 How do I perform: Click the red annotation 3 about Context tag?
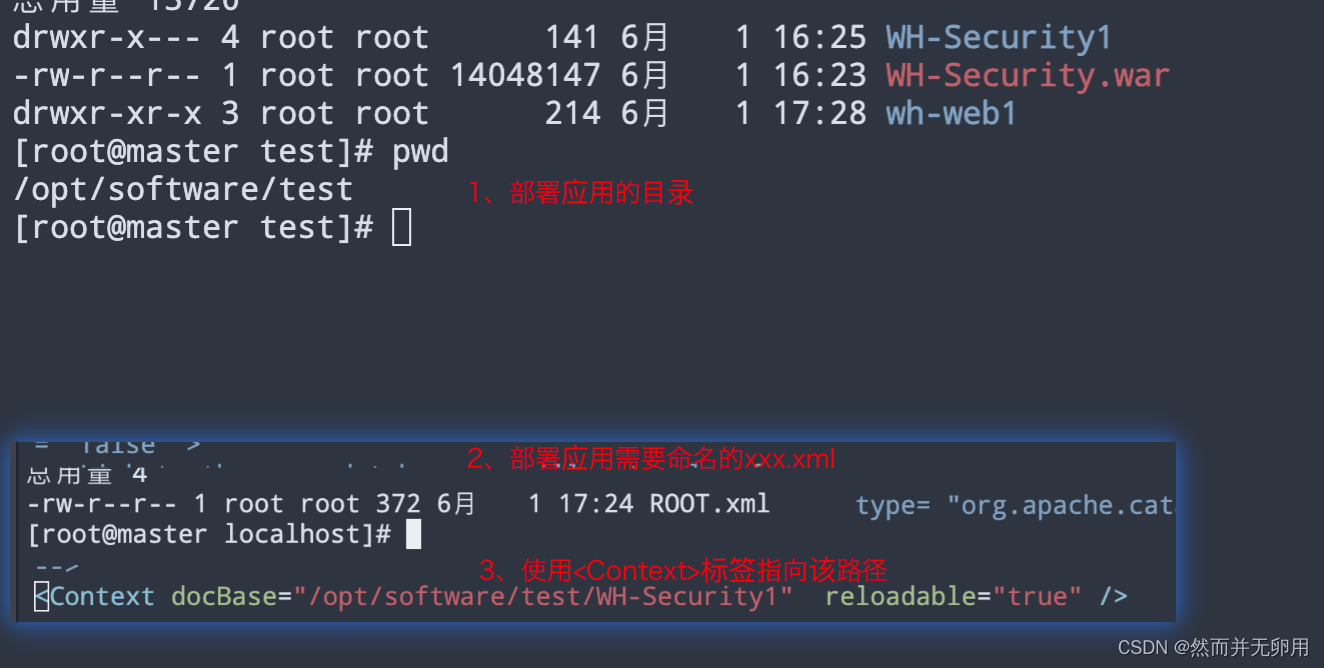683,571
